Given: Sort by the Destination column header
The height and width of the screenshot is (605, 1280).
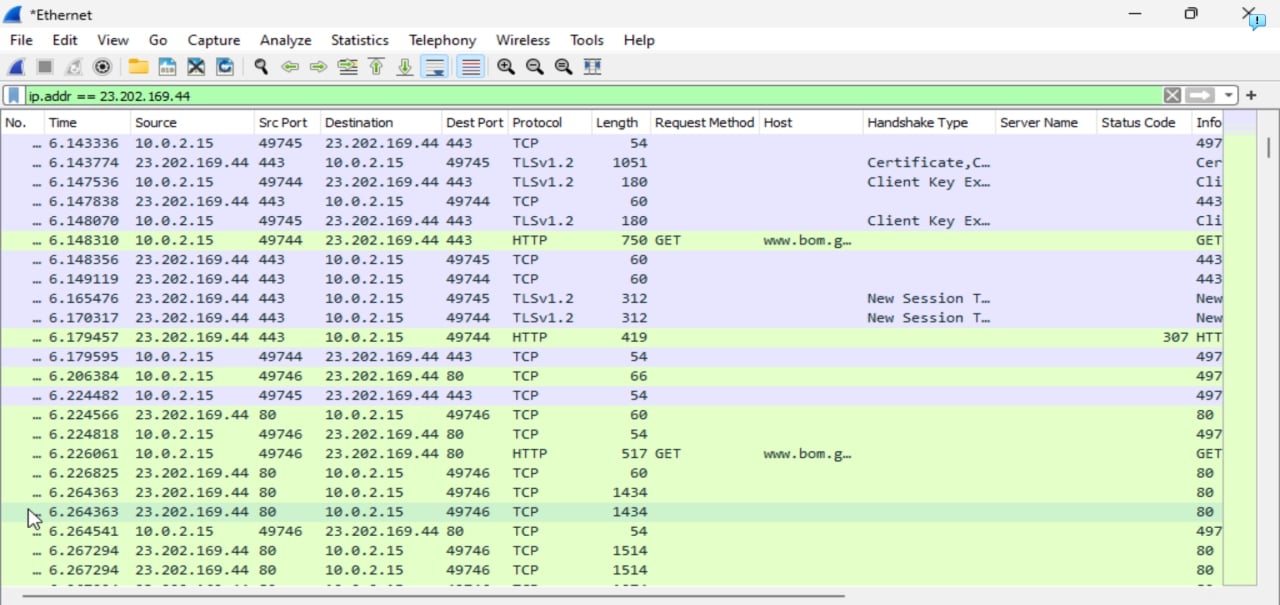Looking at the screenshot, I should click(x=381, y=123).
